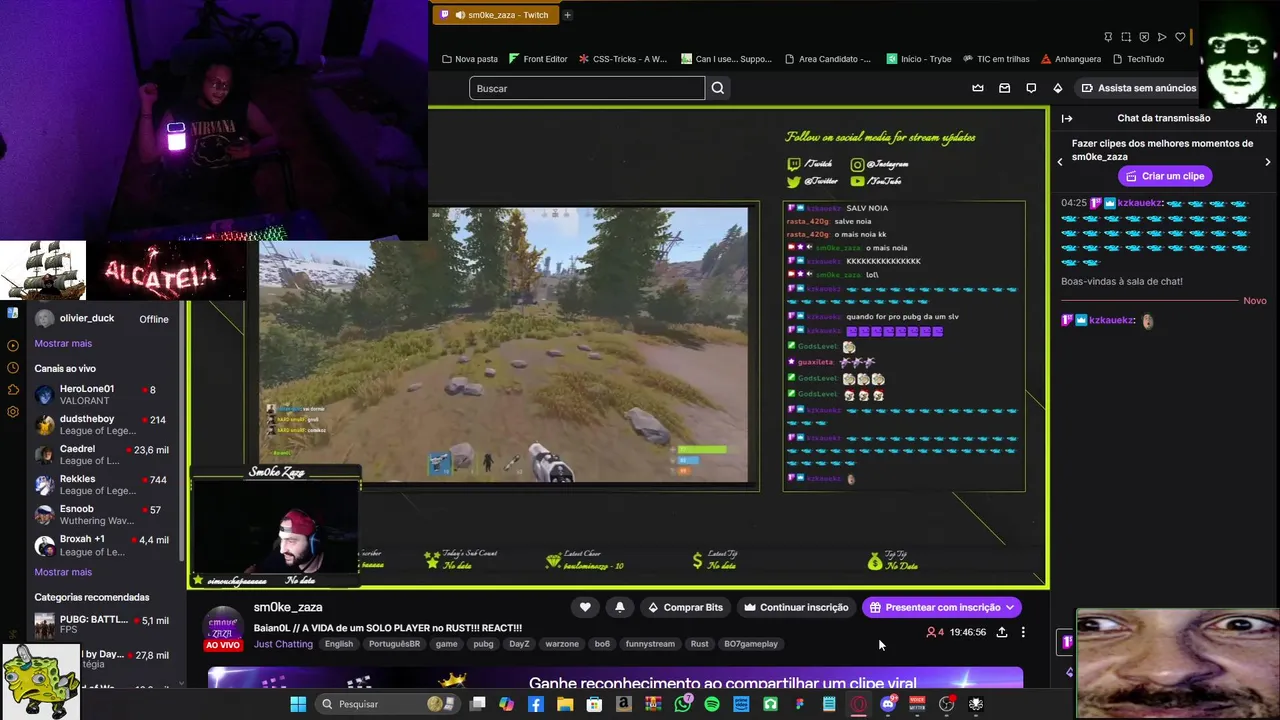
Task: Open CSS-Tricks bookmark
Action: 623,59
